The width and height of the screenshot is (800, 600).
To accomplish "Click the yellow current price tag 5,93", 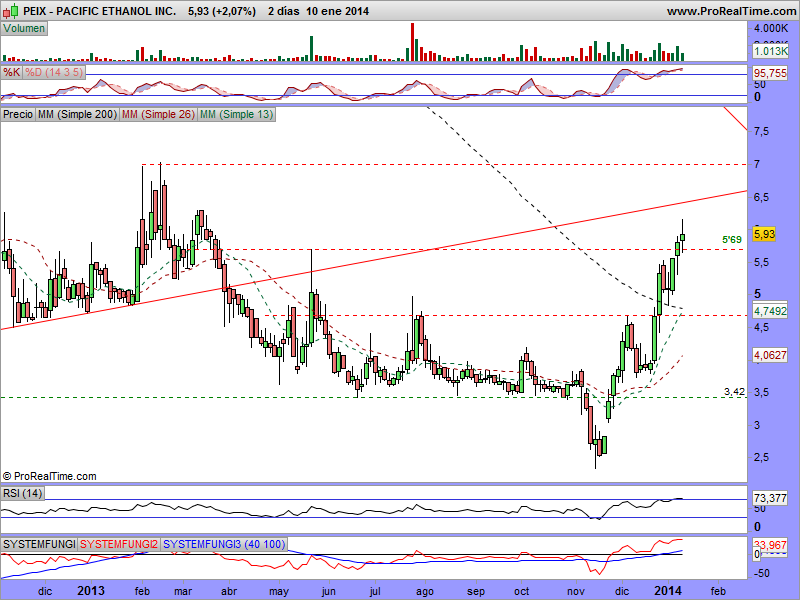I will tap(764, 234).
